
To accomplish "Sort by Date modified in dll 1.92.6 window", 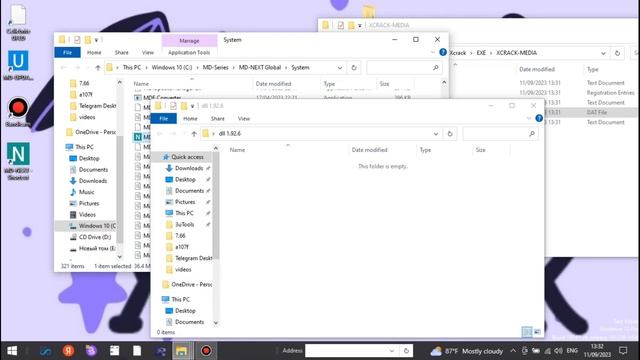I will click(x=369, y=150).
